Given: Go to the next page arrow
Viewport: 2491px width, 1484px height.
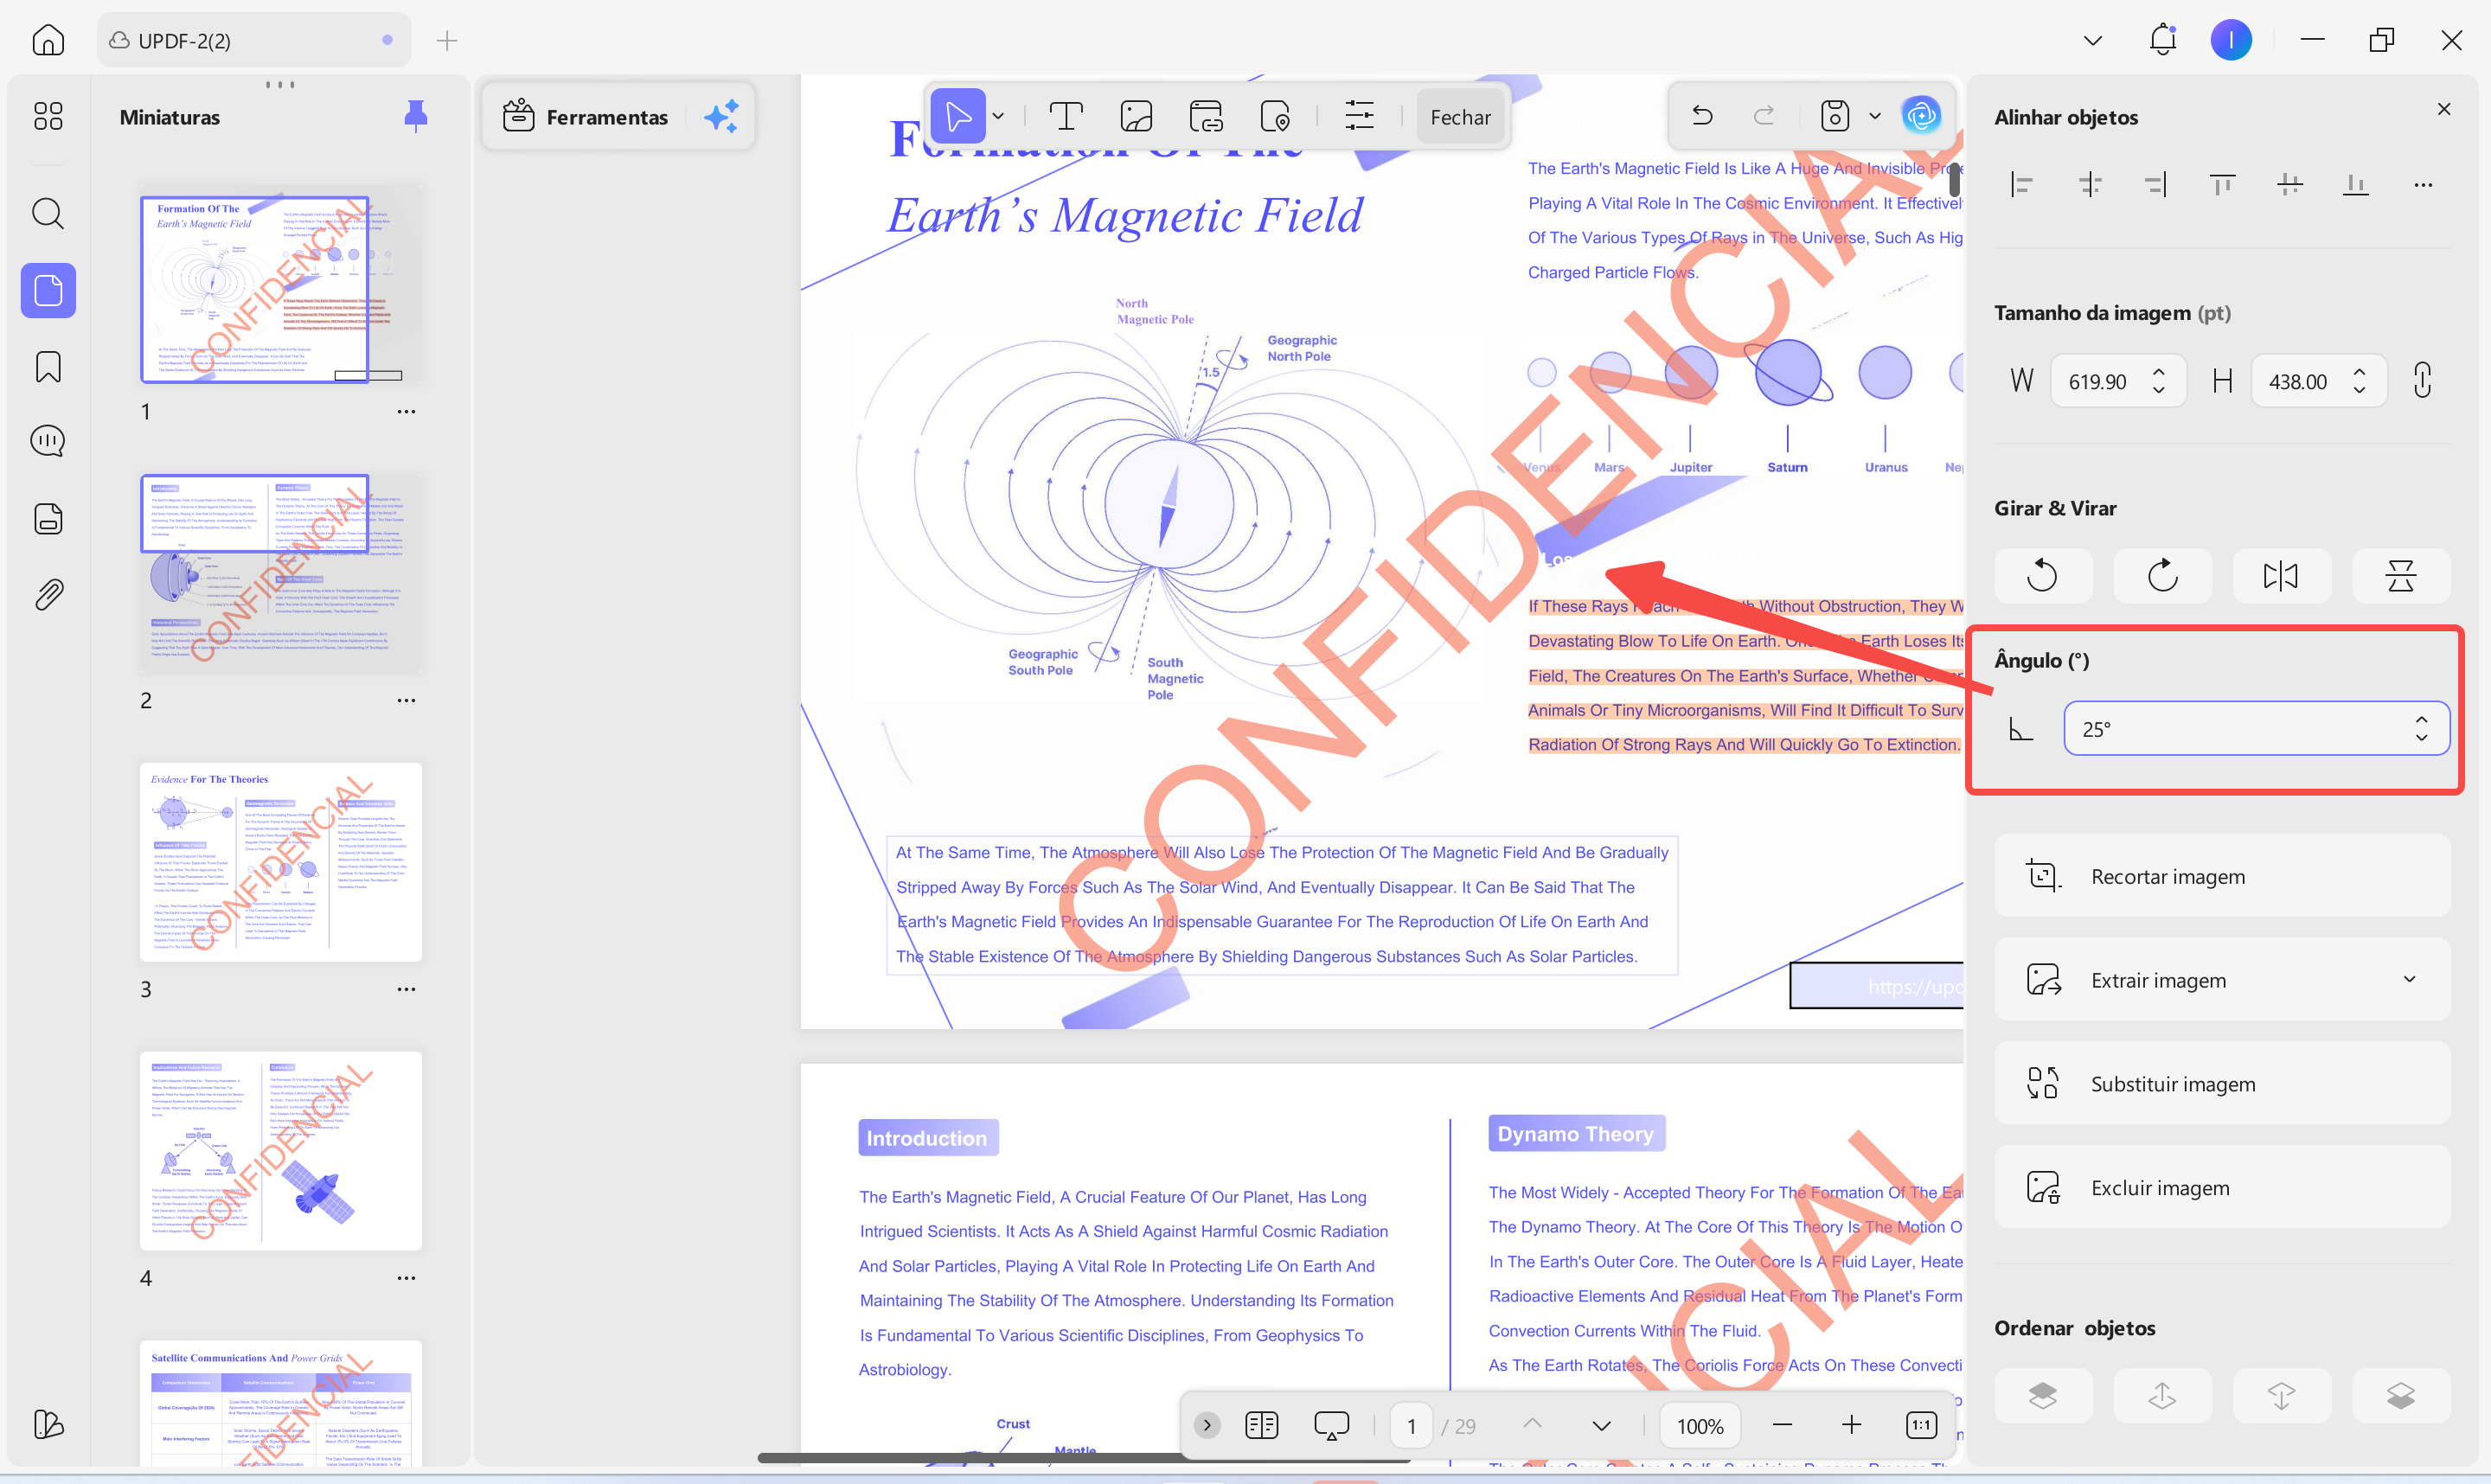Looking at the screenshot, I should click(x=1601, y=1426).
